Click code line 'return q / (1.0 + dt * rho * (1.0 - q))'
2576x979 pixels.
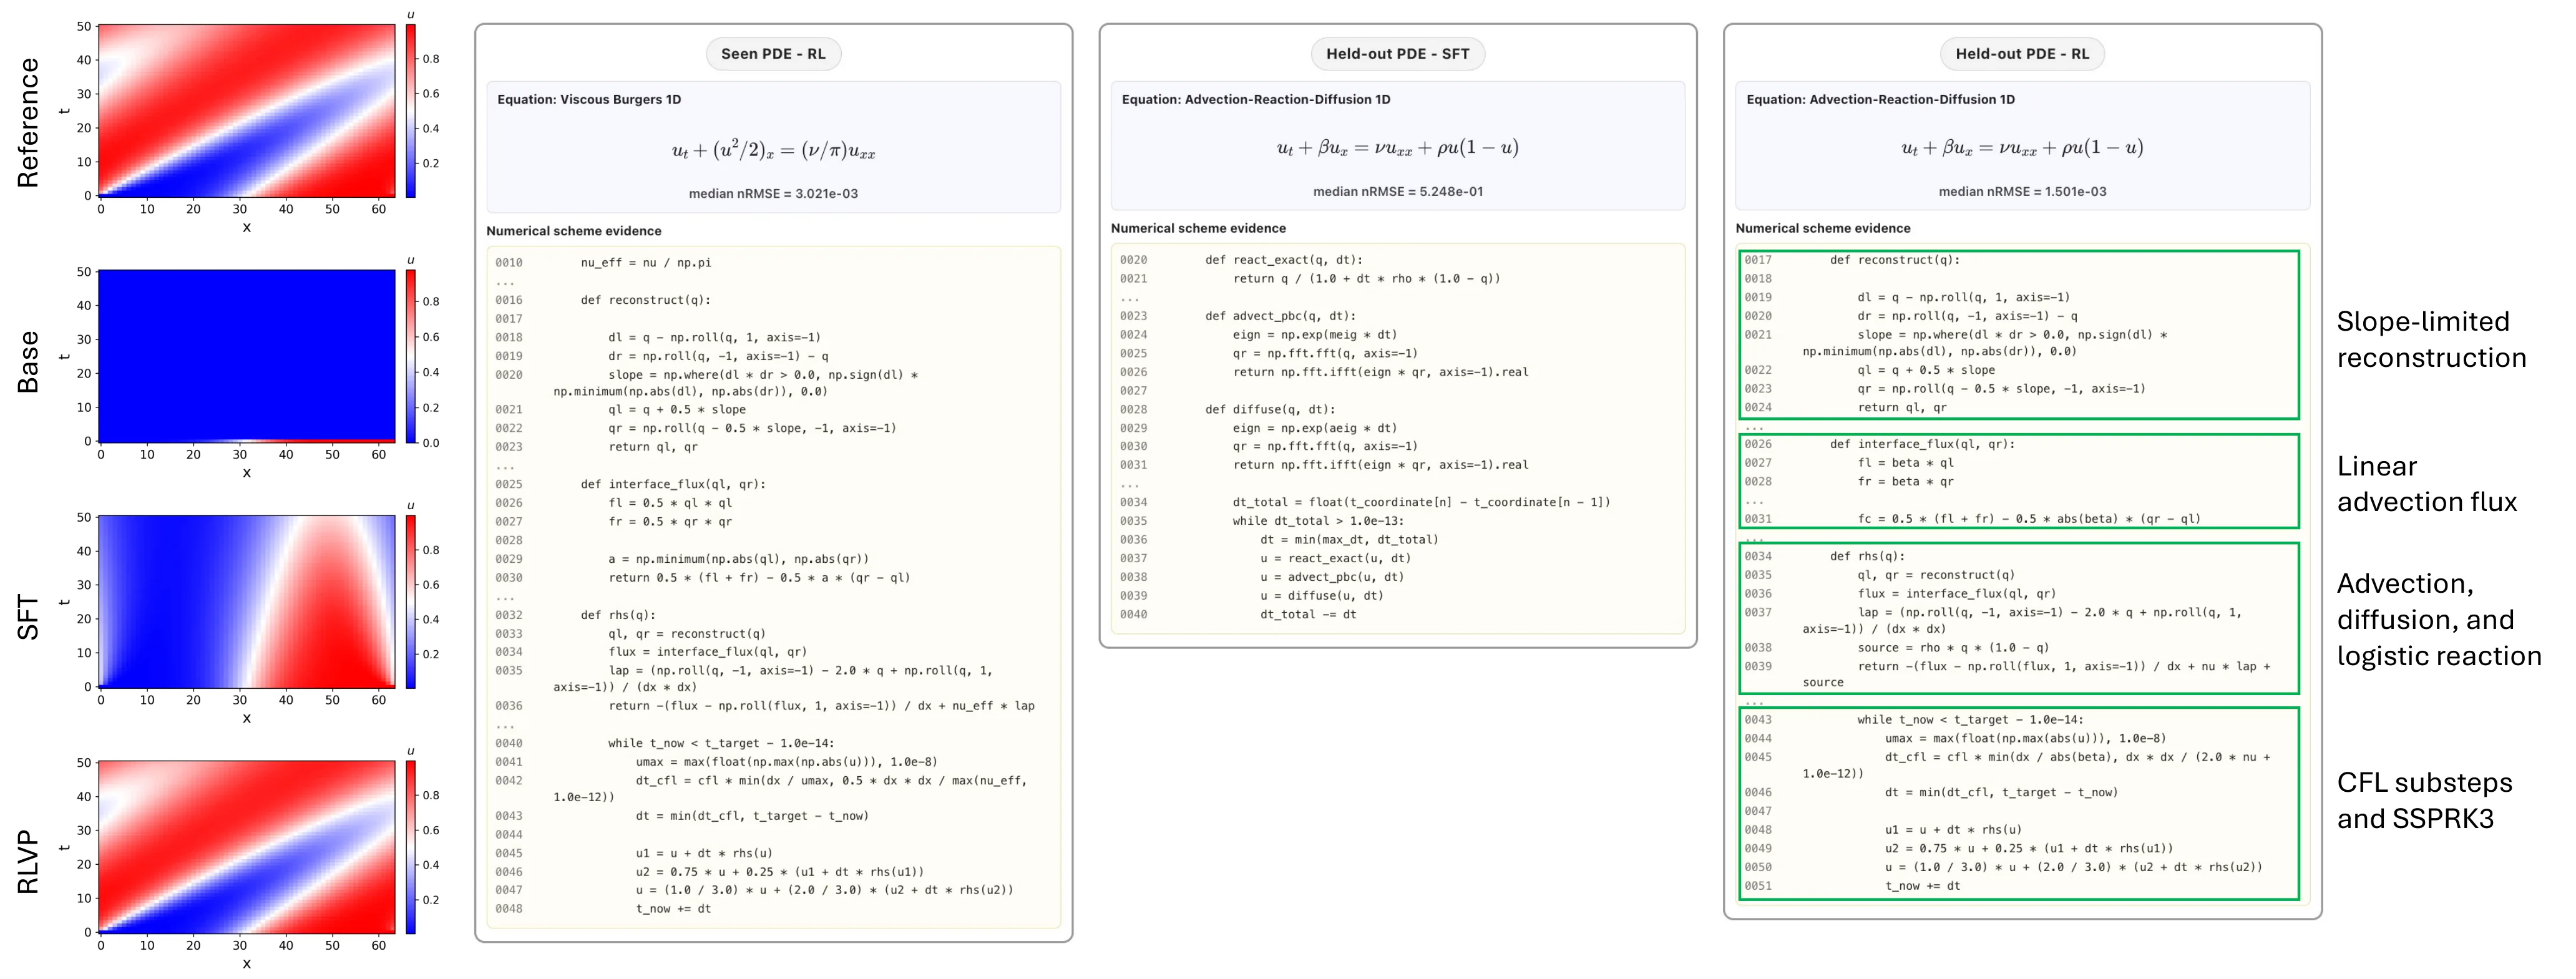click(1366, 279)
